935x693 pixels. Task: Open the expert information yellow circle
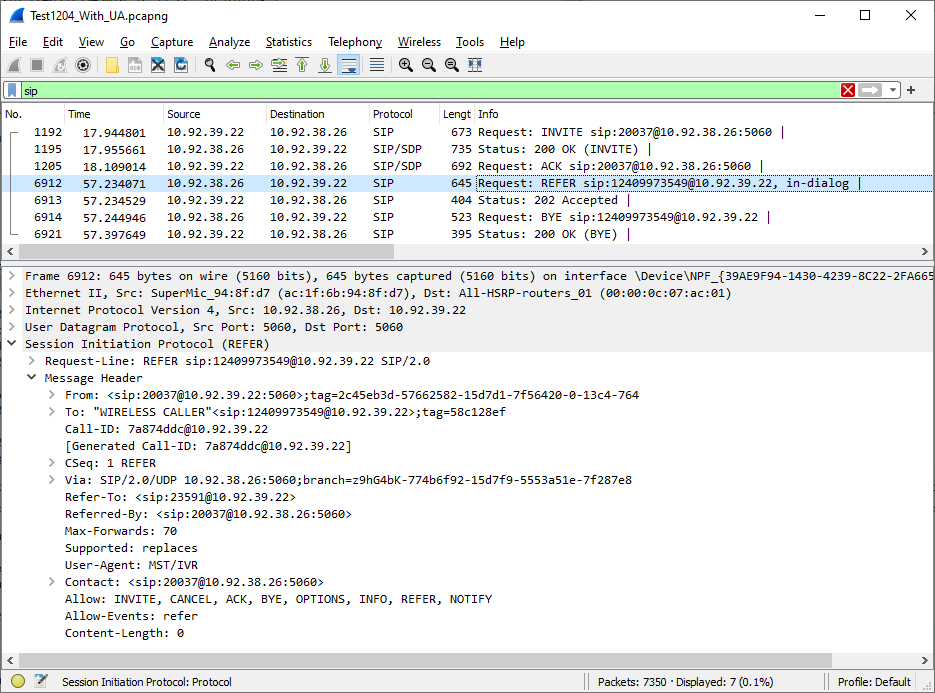(18, 681)
